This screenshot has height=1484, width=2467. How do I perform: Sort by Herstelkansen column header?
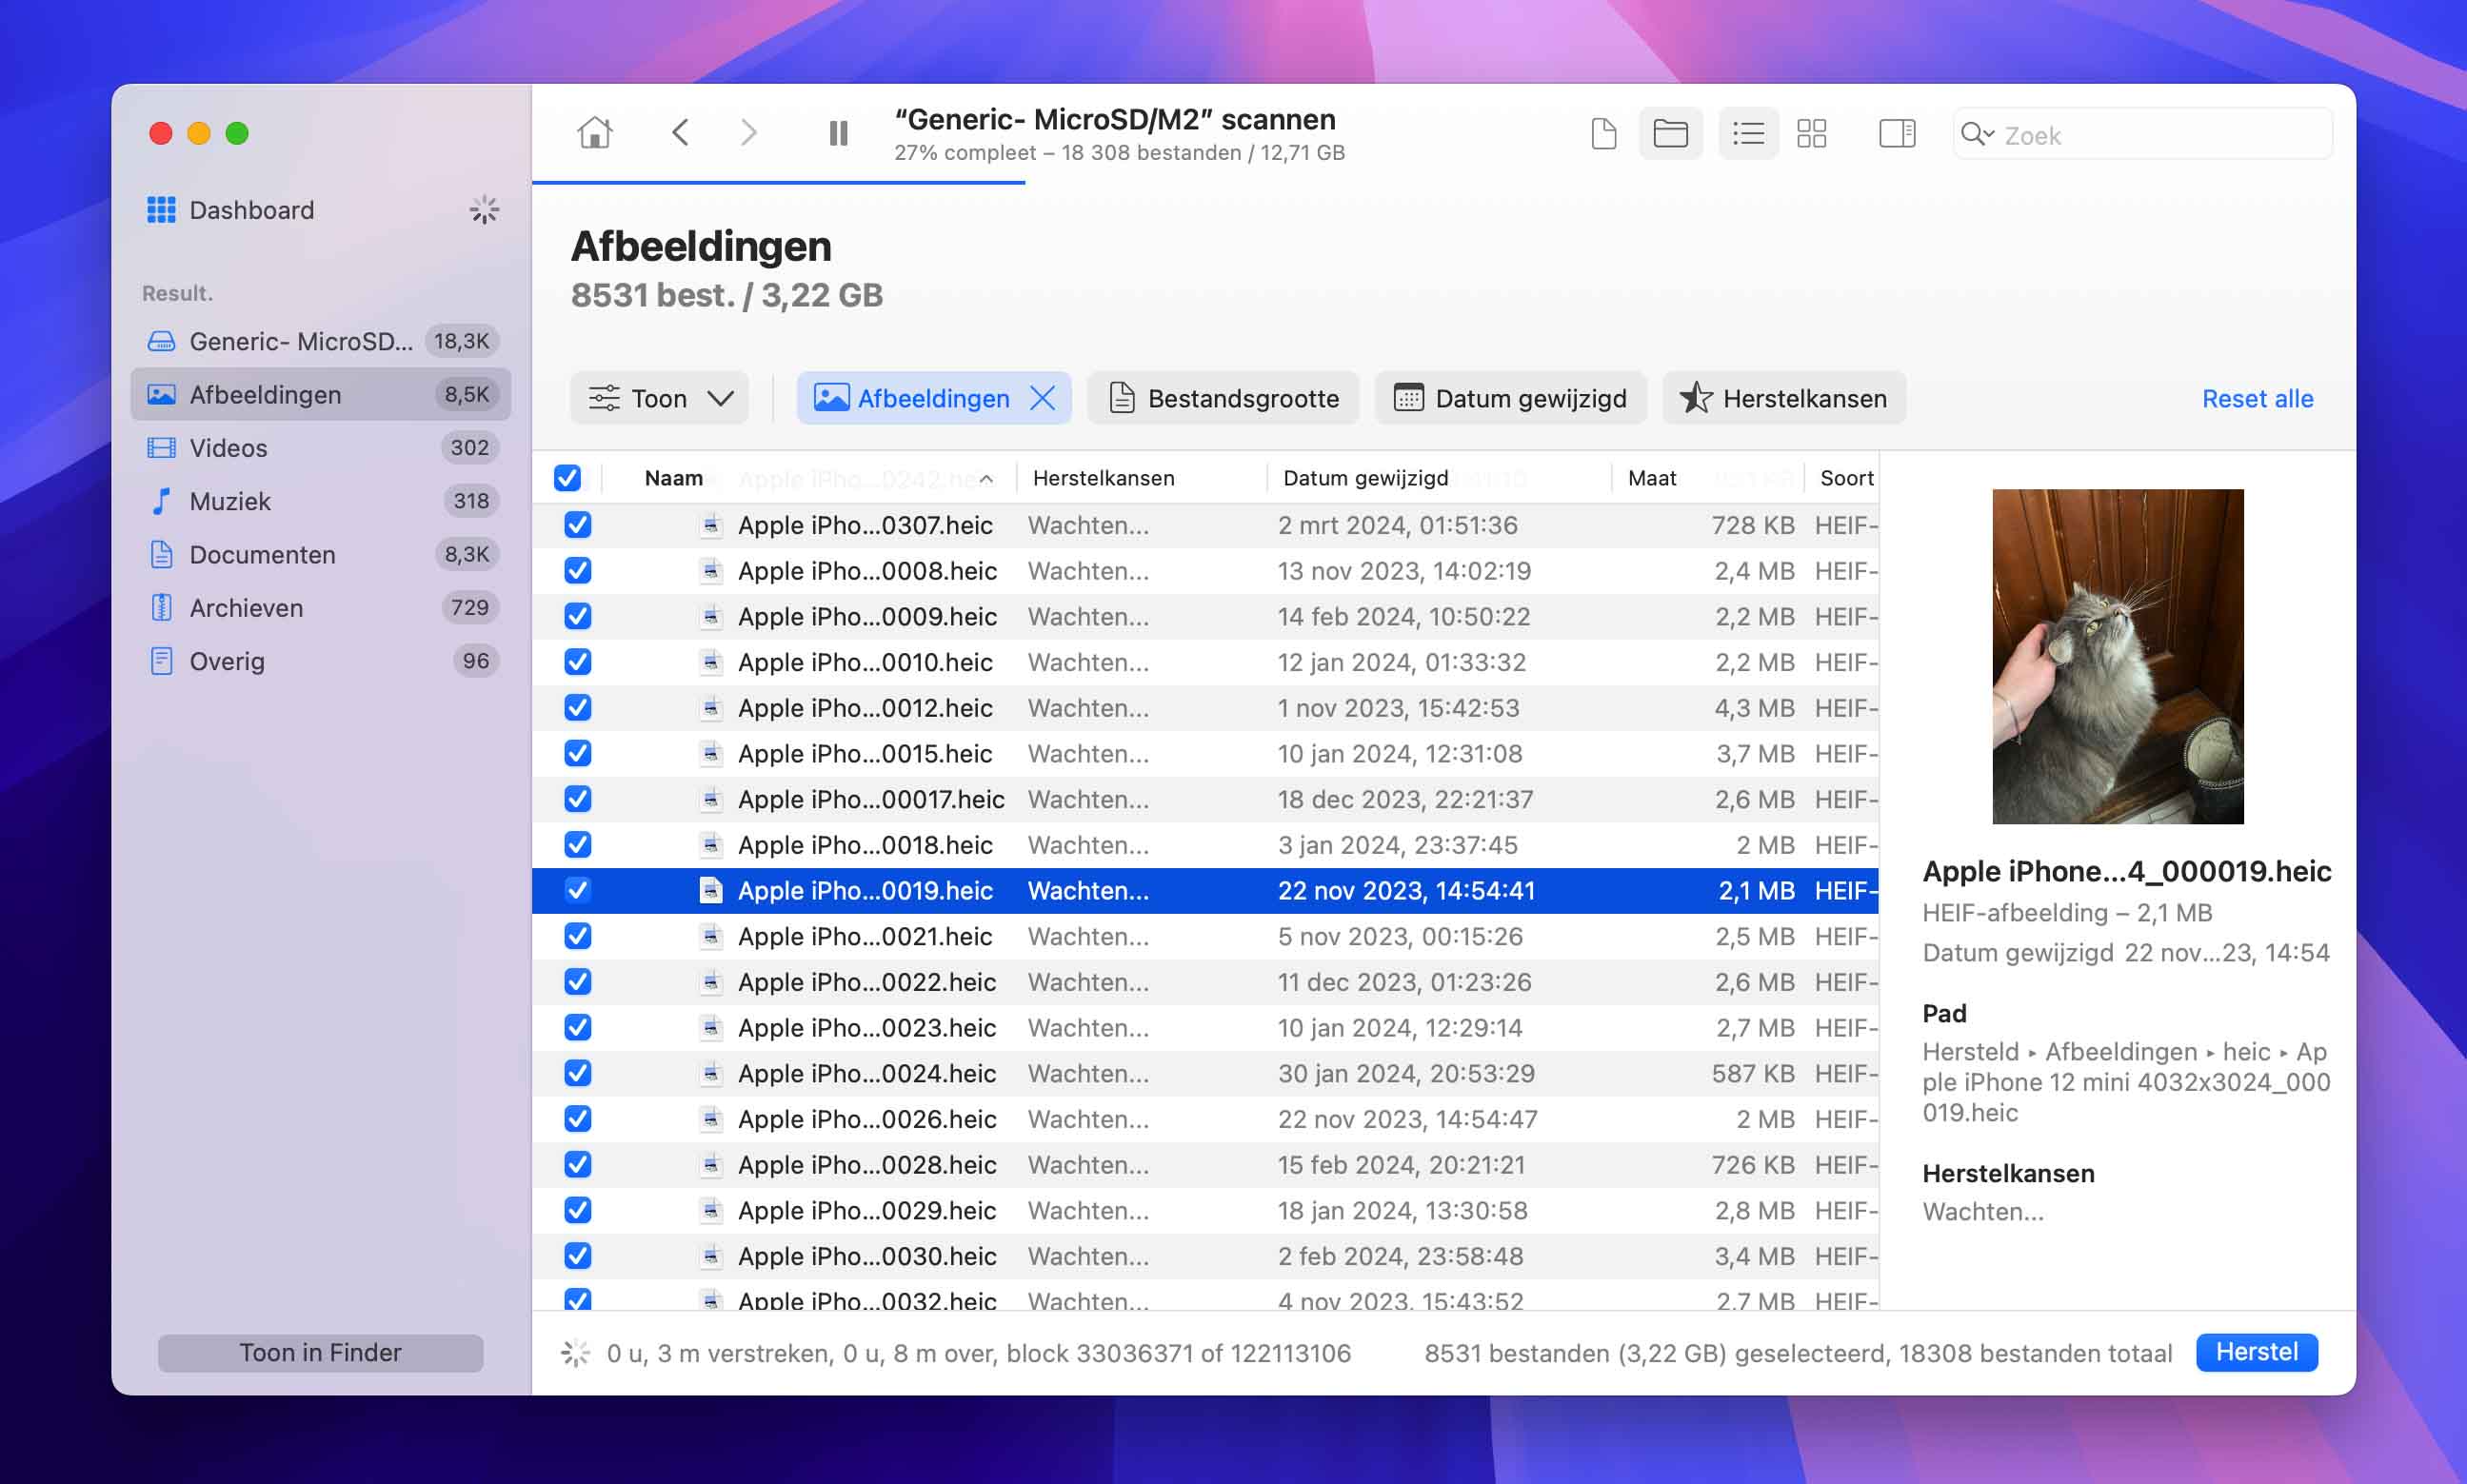(x=1103, y=478)
